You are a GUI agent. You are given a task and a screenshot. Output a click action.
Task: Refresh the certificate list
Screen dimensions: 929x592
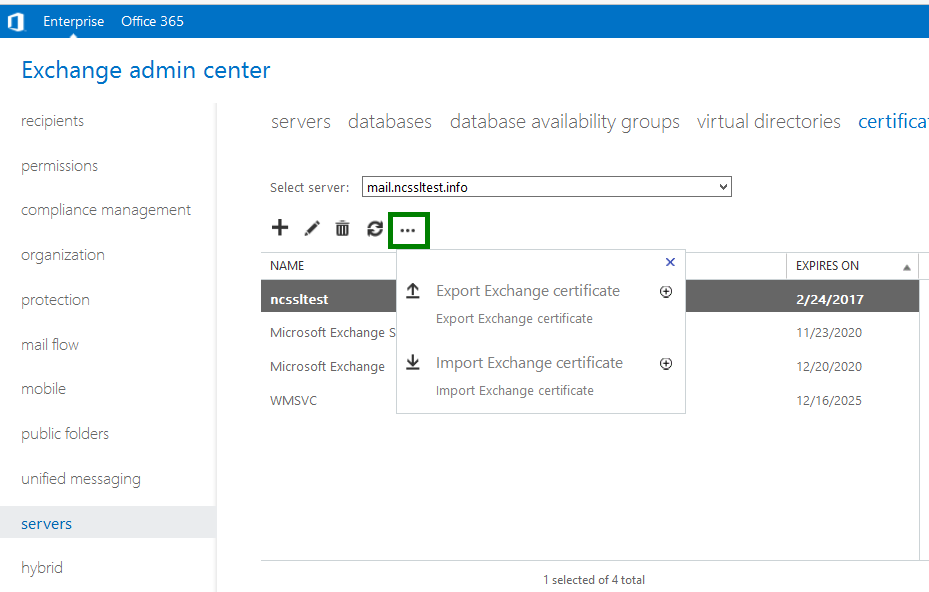(x=375, y=228)
